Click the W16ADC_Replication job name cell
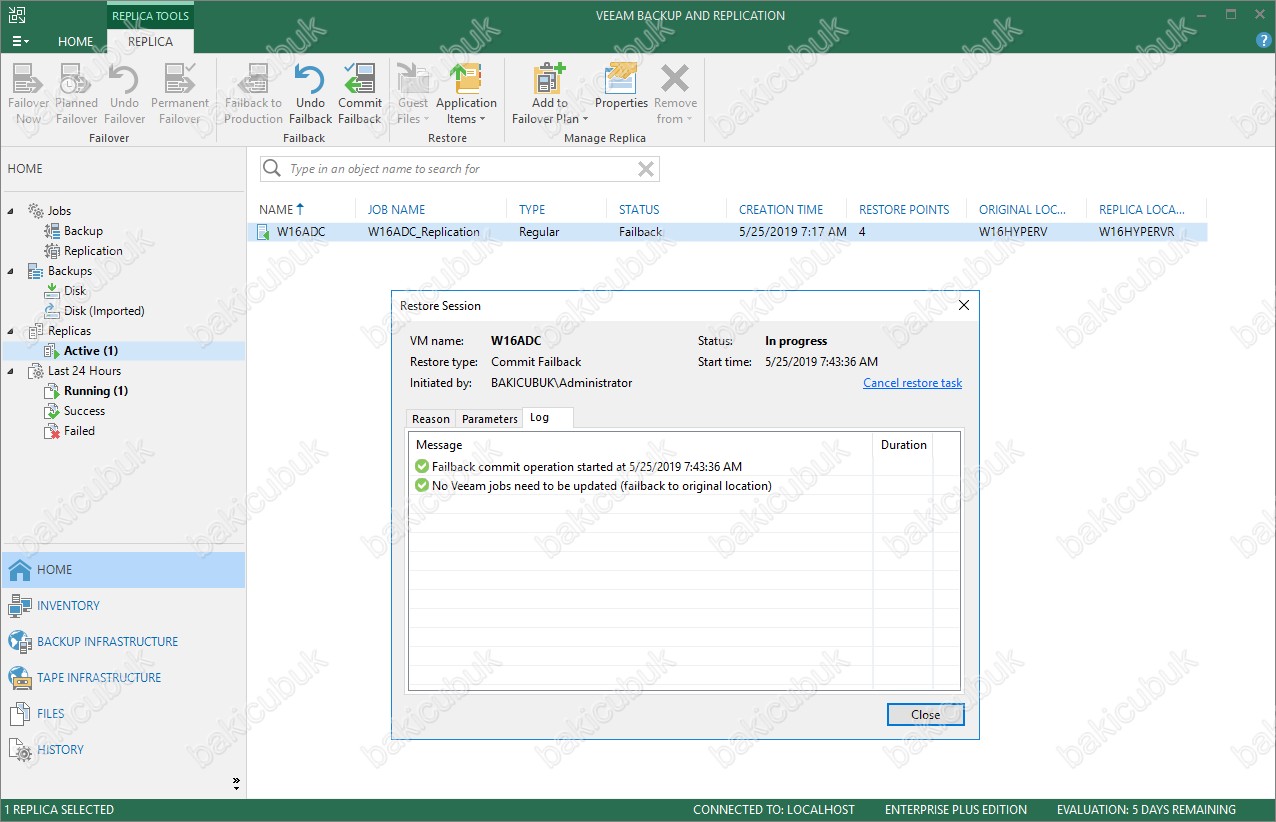 coord(423,232)
